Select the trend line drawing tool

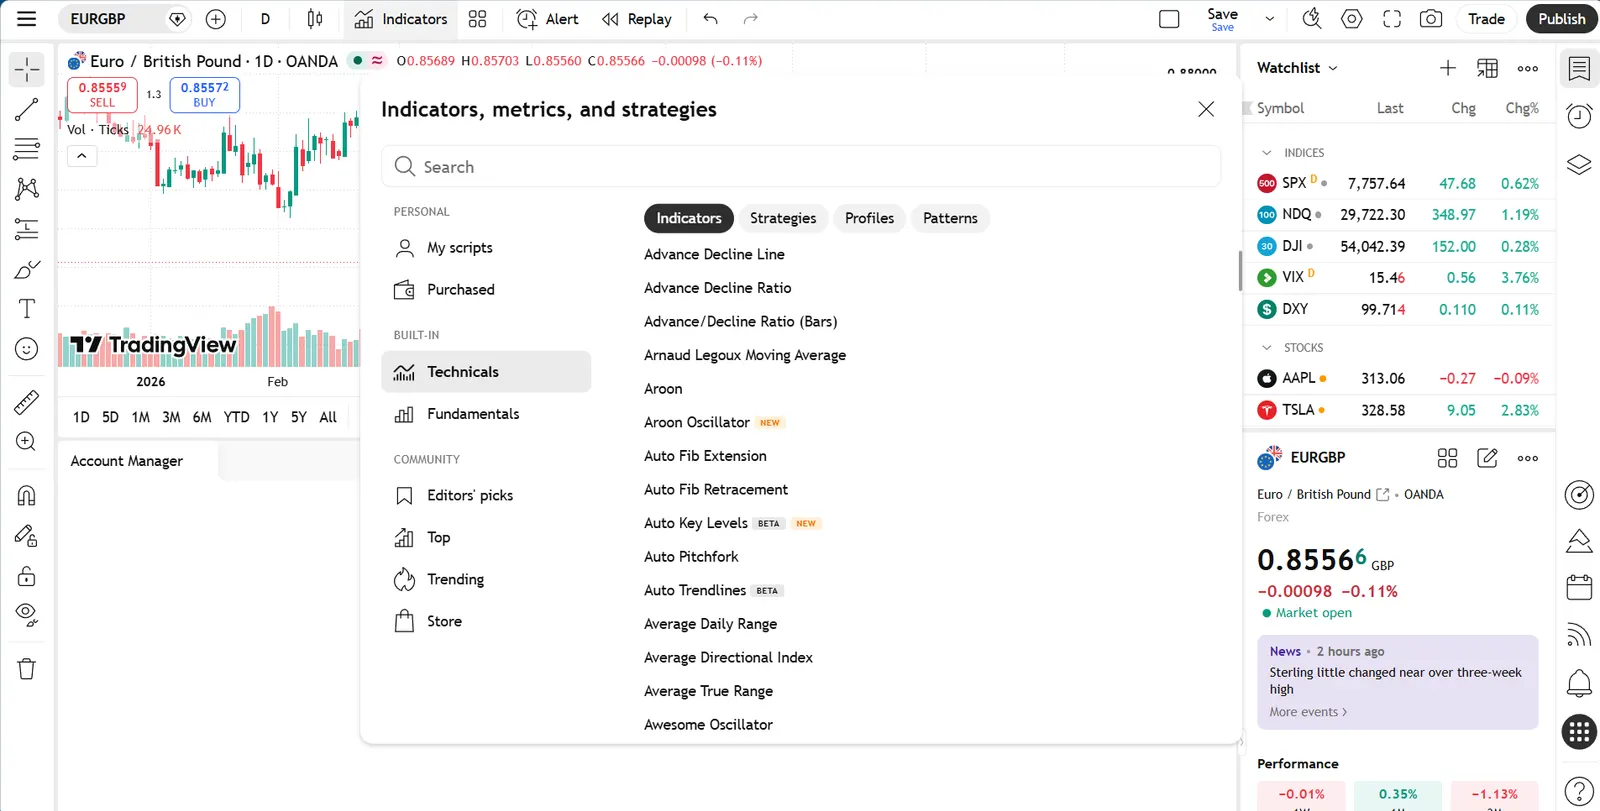(27, 109)
